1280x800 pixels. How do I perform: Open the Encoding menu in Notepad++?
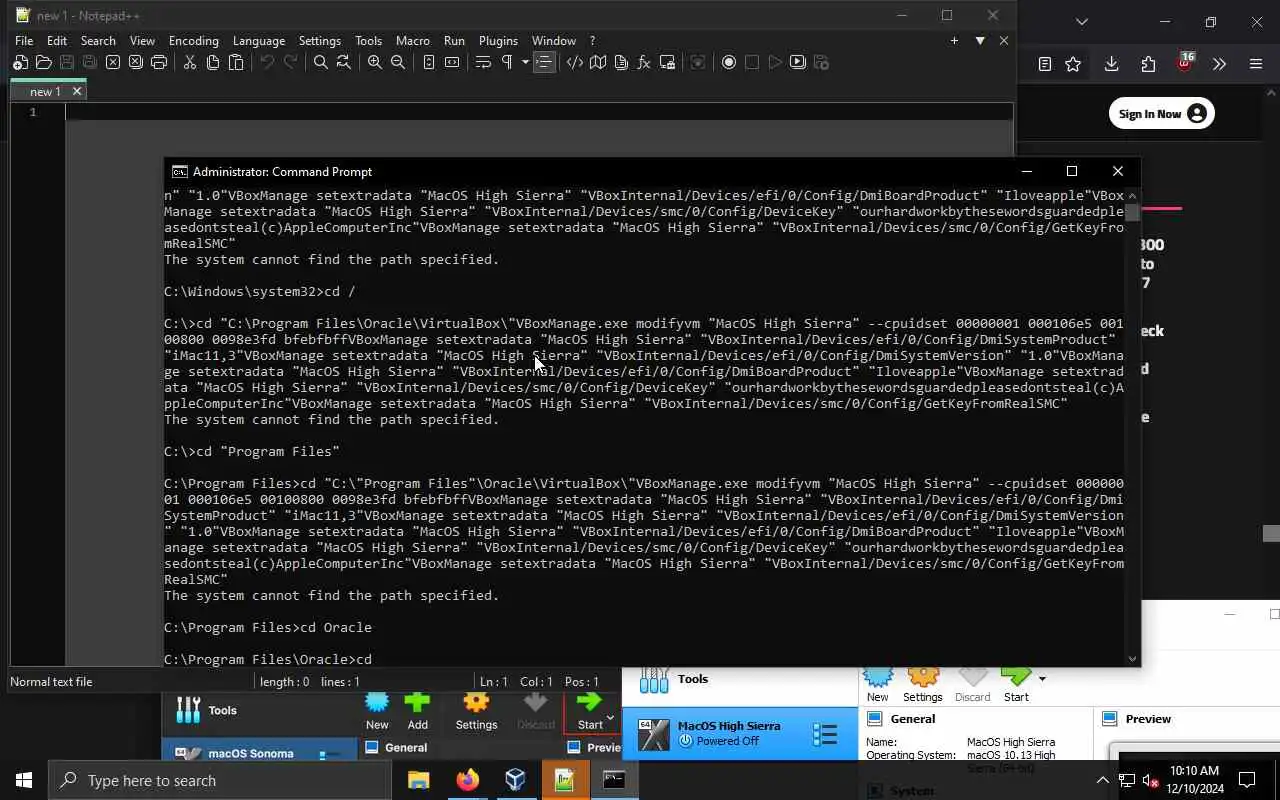[193, 41]
